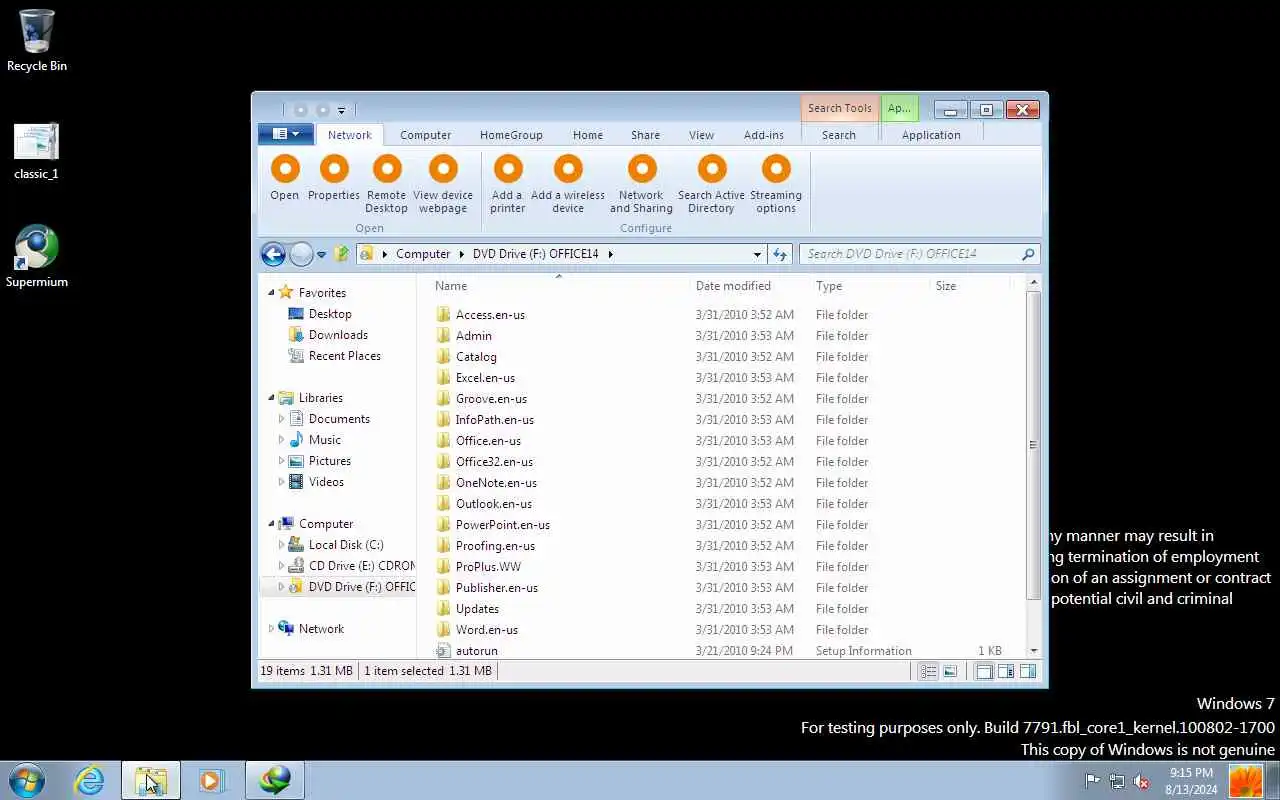This screenshot has width=1280, height=800.
Task: Select CD Drive (E:) in the tree
Action: 351,566
